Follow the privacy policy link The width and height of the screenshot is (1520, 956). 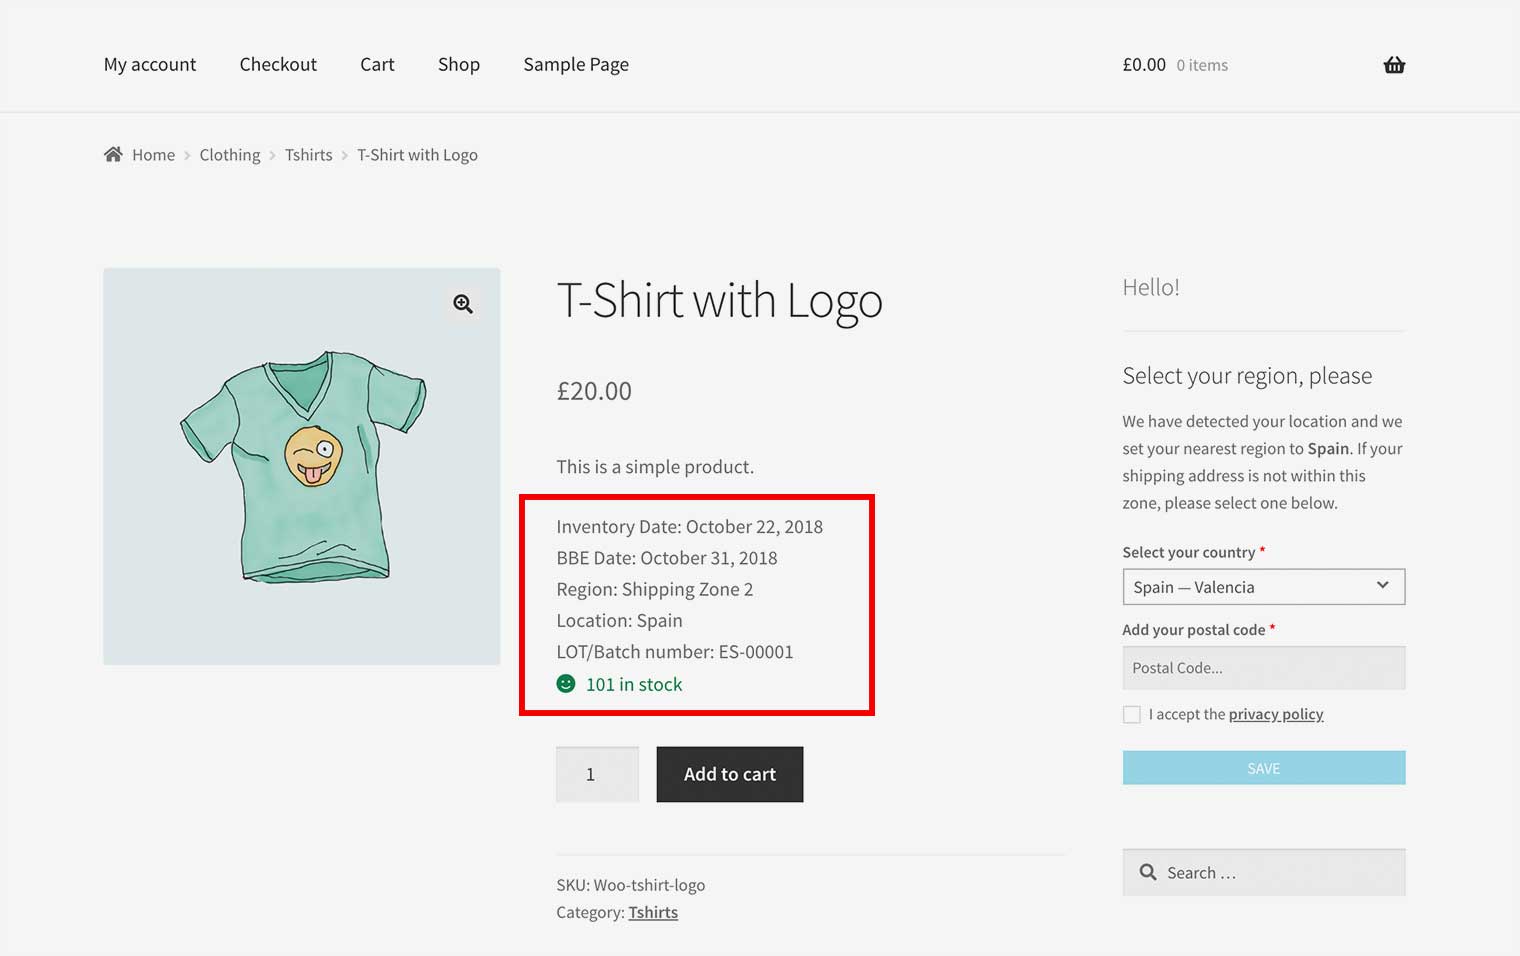coord(1275,714)
